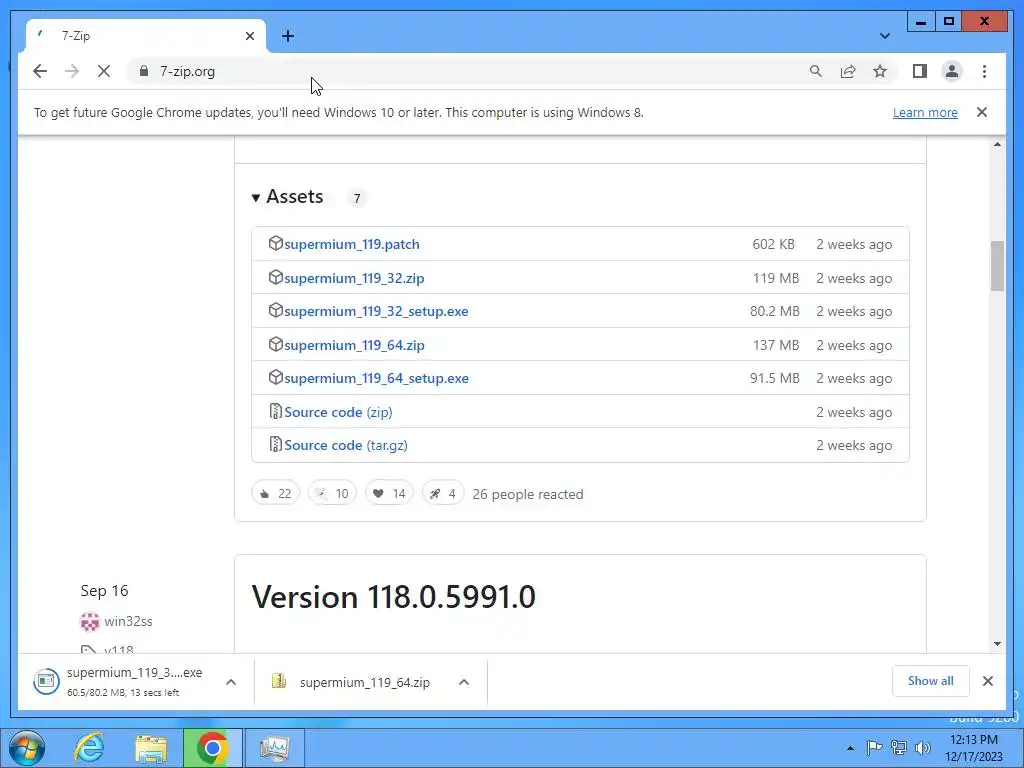Toggle rocket reaction with 4
Screen dimensions: 1024x768
point(443,493)
